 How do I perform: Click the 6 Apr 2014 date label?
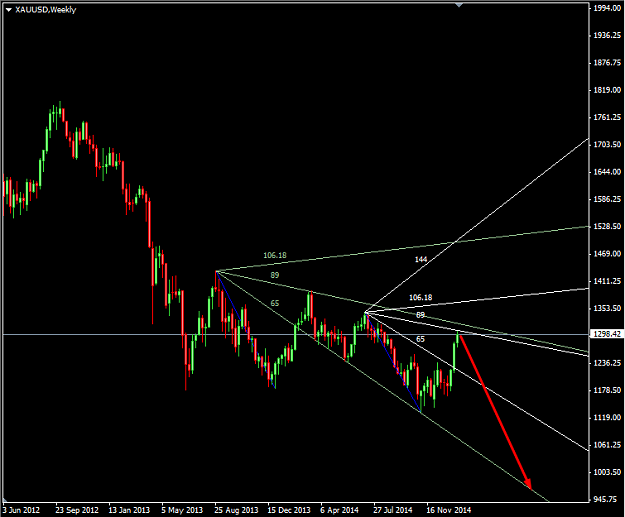(339, 510)
